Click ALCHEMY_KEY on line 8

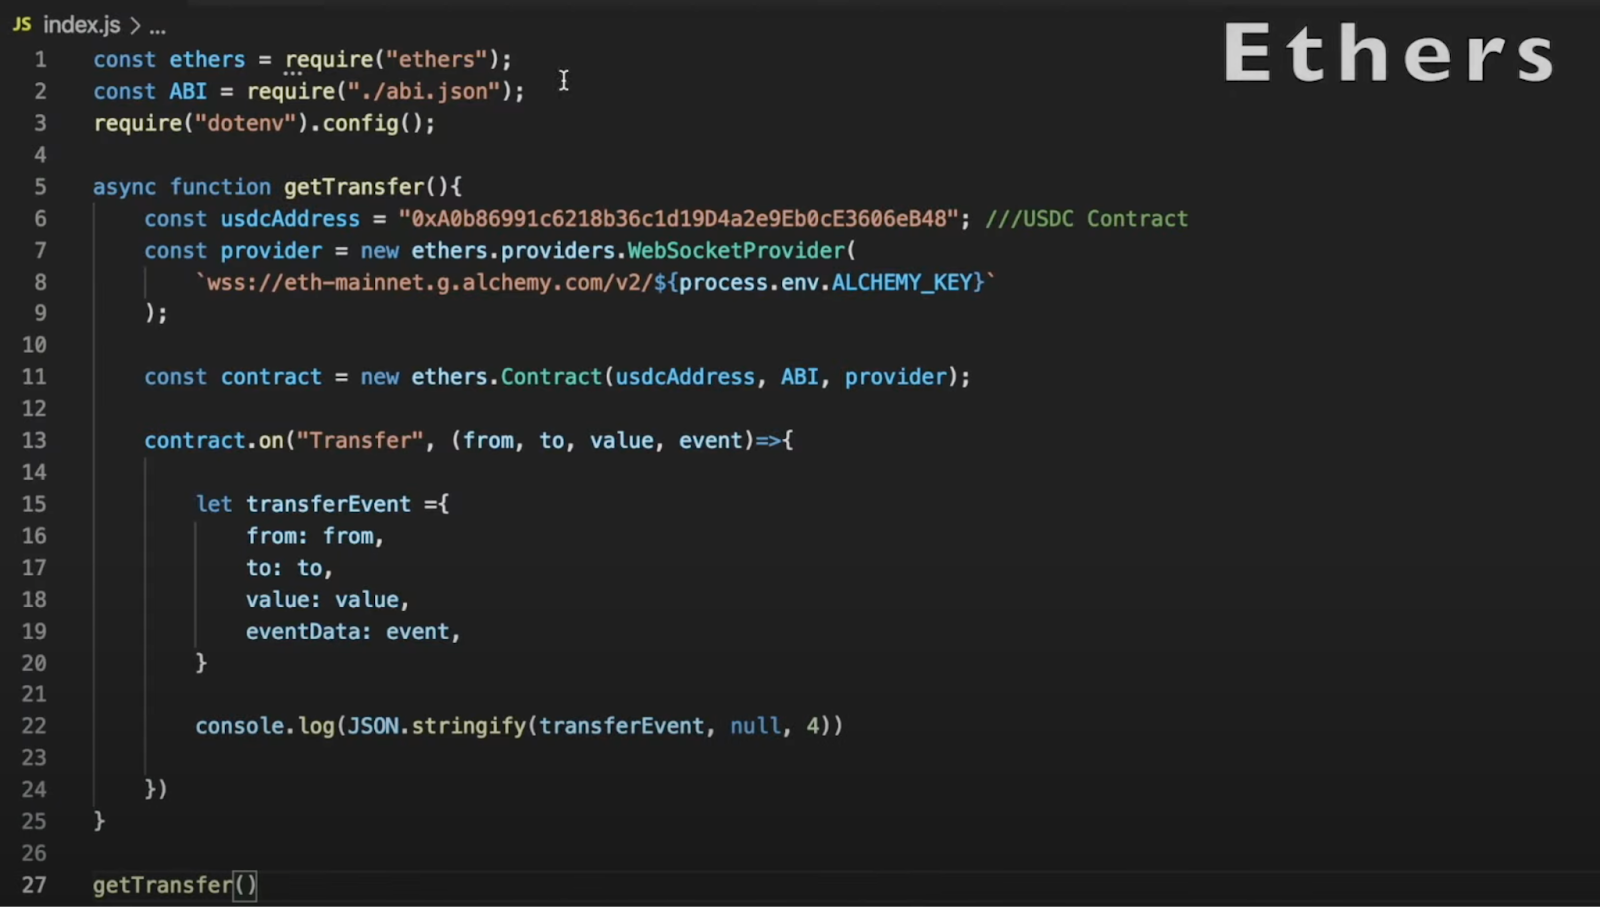click(x=901, y=283)
